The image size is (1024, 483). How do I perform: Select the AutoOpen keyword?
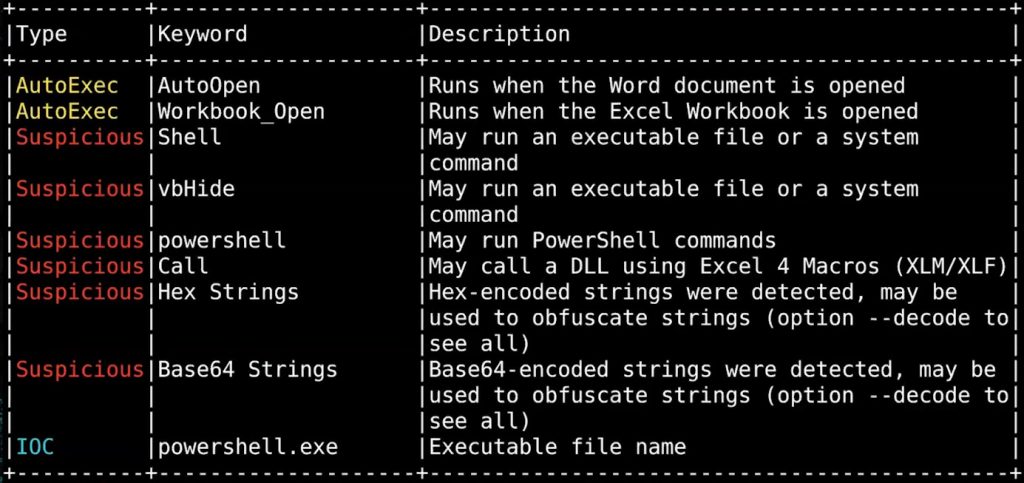pyautogui.click(x=209, y=86)
